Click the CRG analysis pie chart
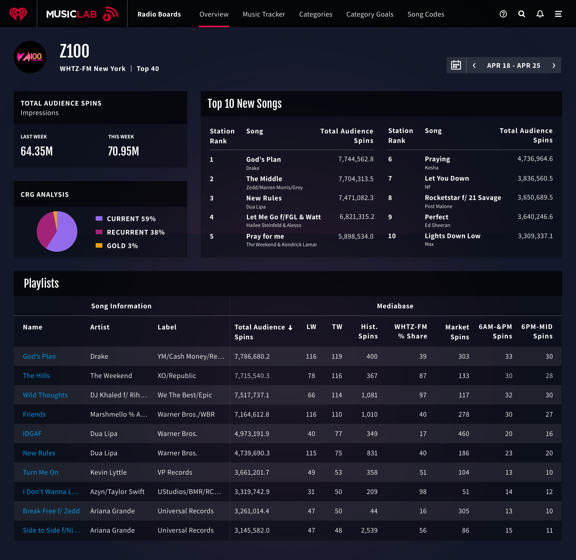This screenshot has height=560, width=576. [57, 231]
